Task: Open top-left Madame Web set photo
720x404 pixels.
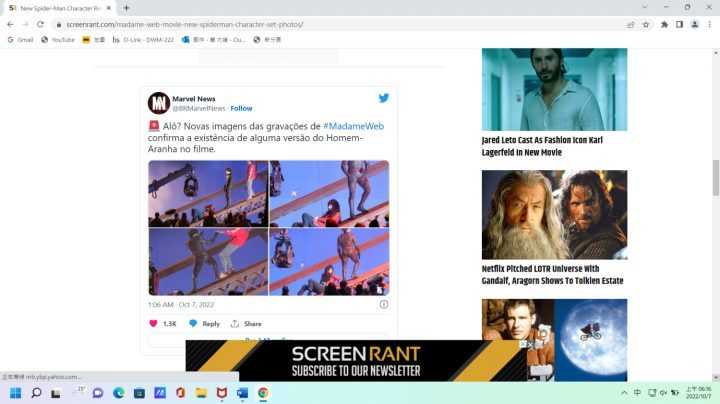Action: [208, 194]
